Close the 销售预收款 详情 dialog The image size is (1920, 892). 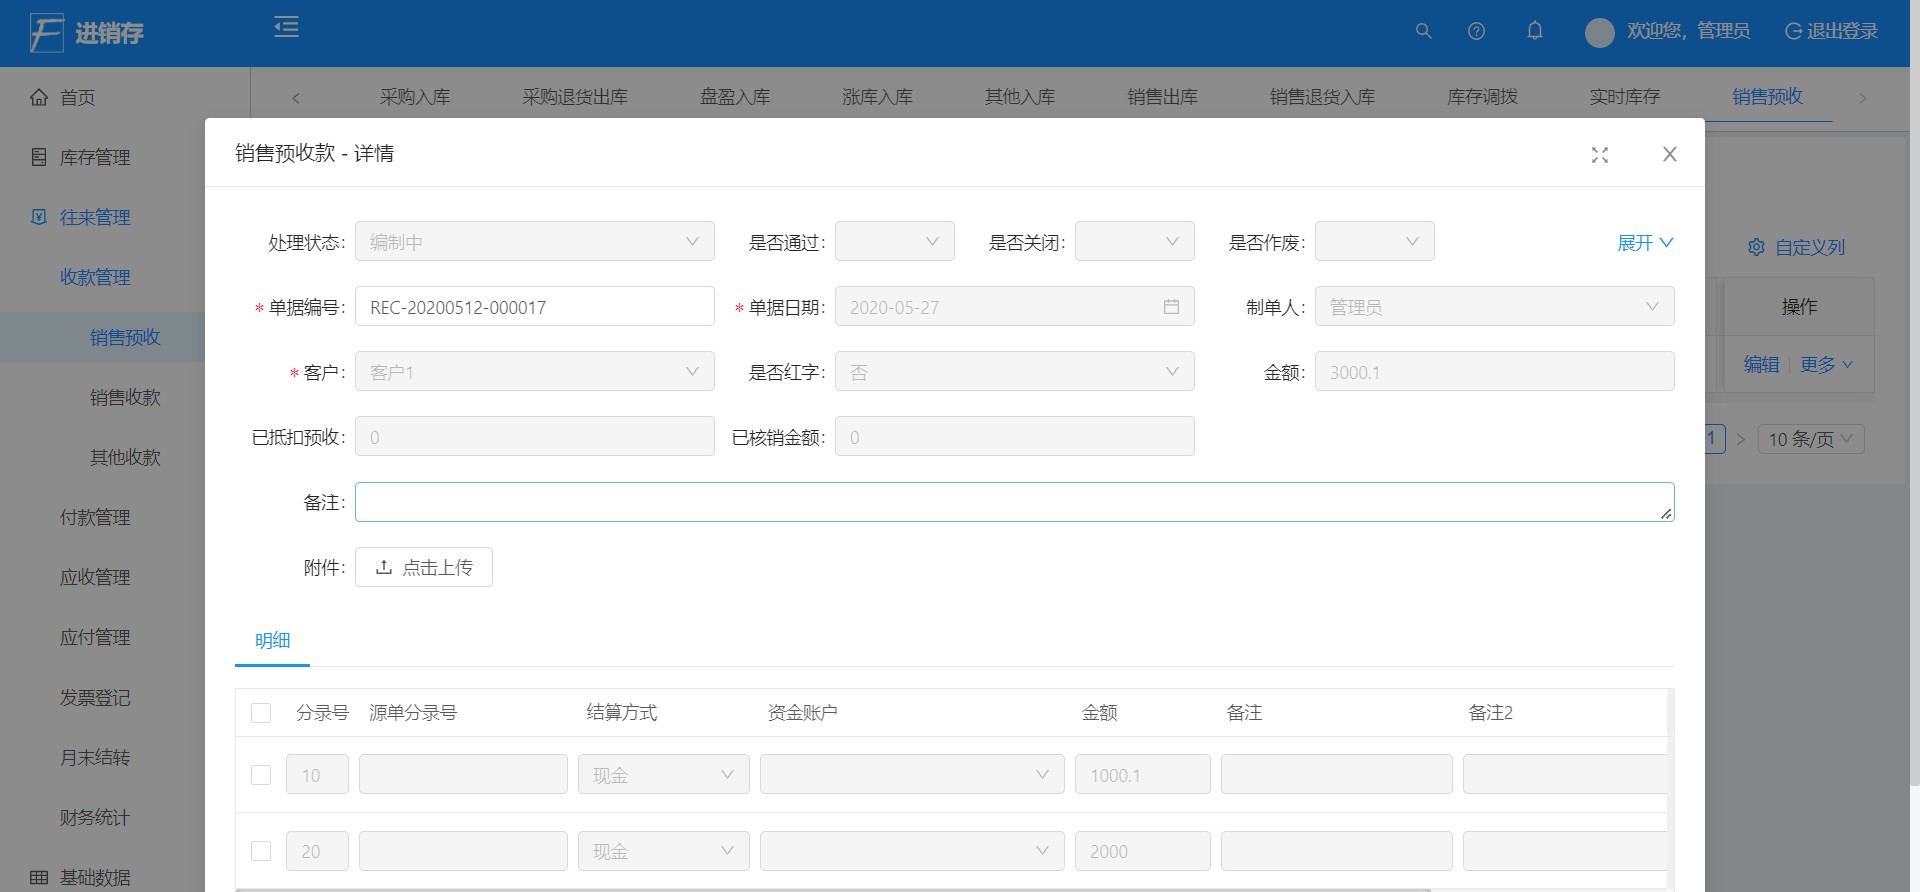(1669, 154)
